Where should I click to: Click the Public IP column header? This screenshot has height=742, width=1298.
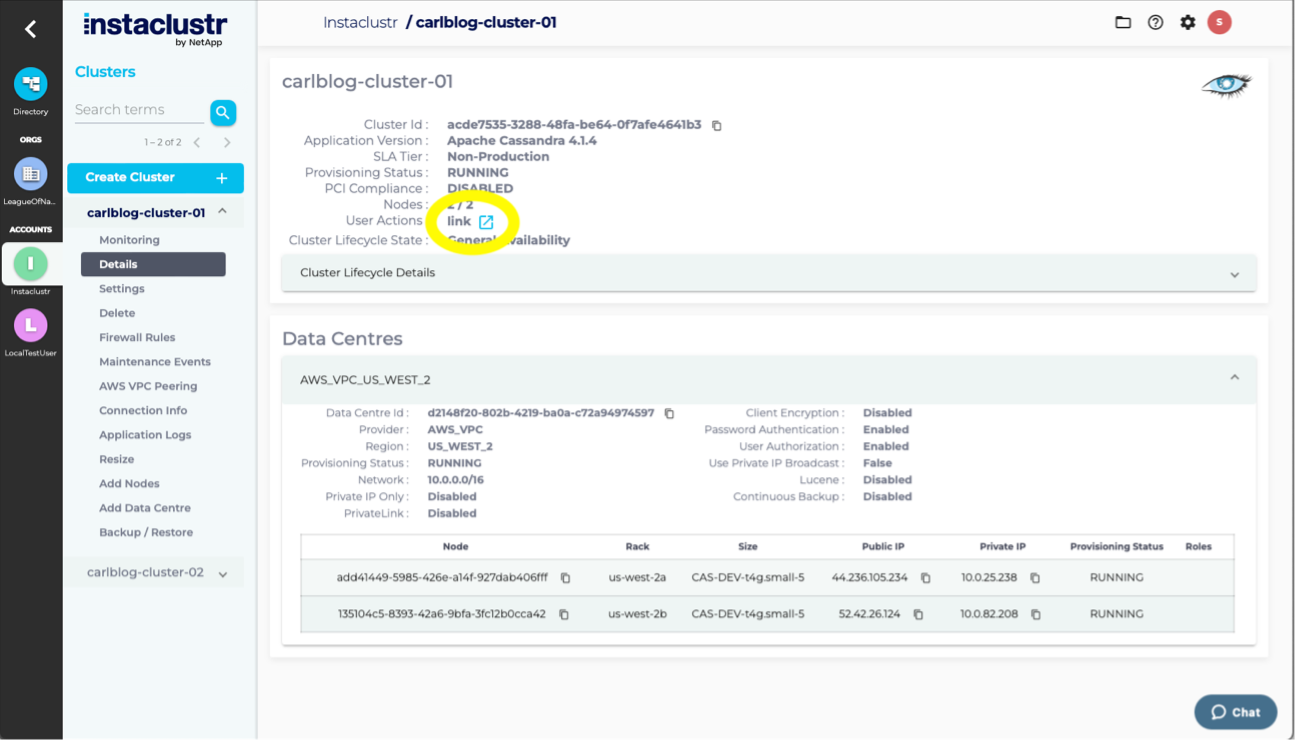pyautogui.click(x=883, y=547)
